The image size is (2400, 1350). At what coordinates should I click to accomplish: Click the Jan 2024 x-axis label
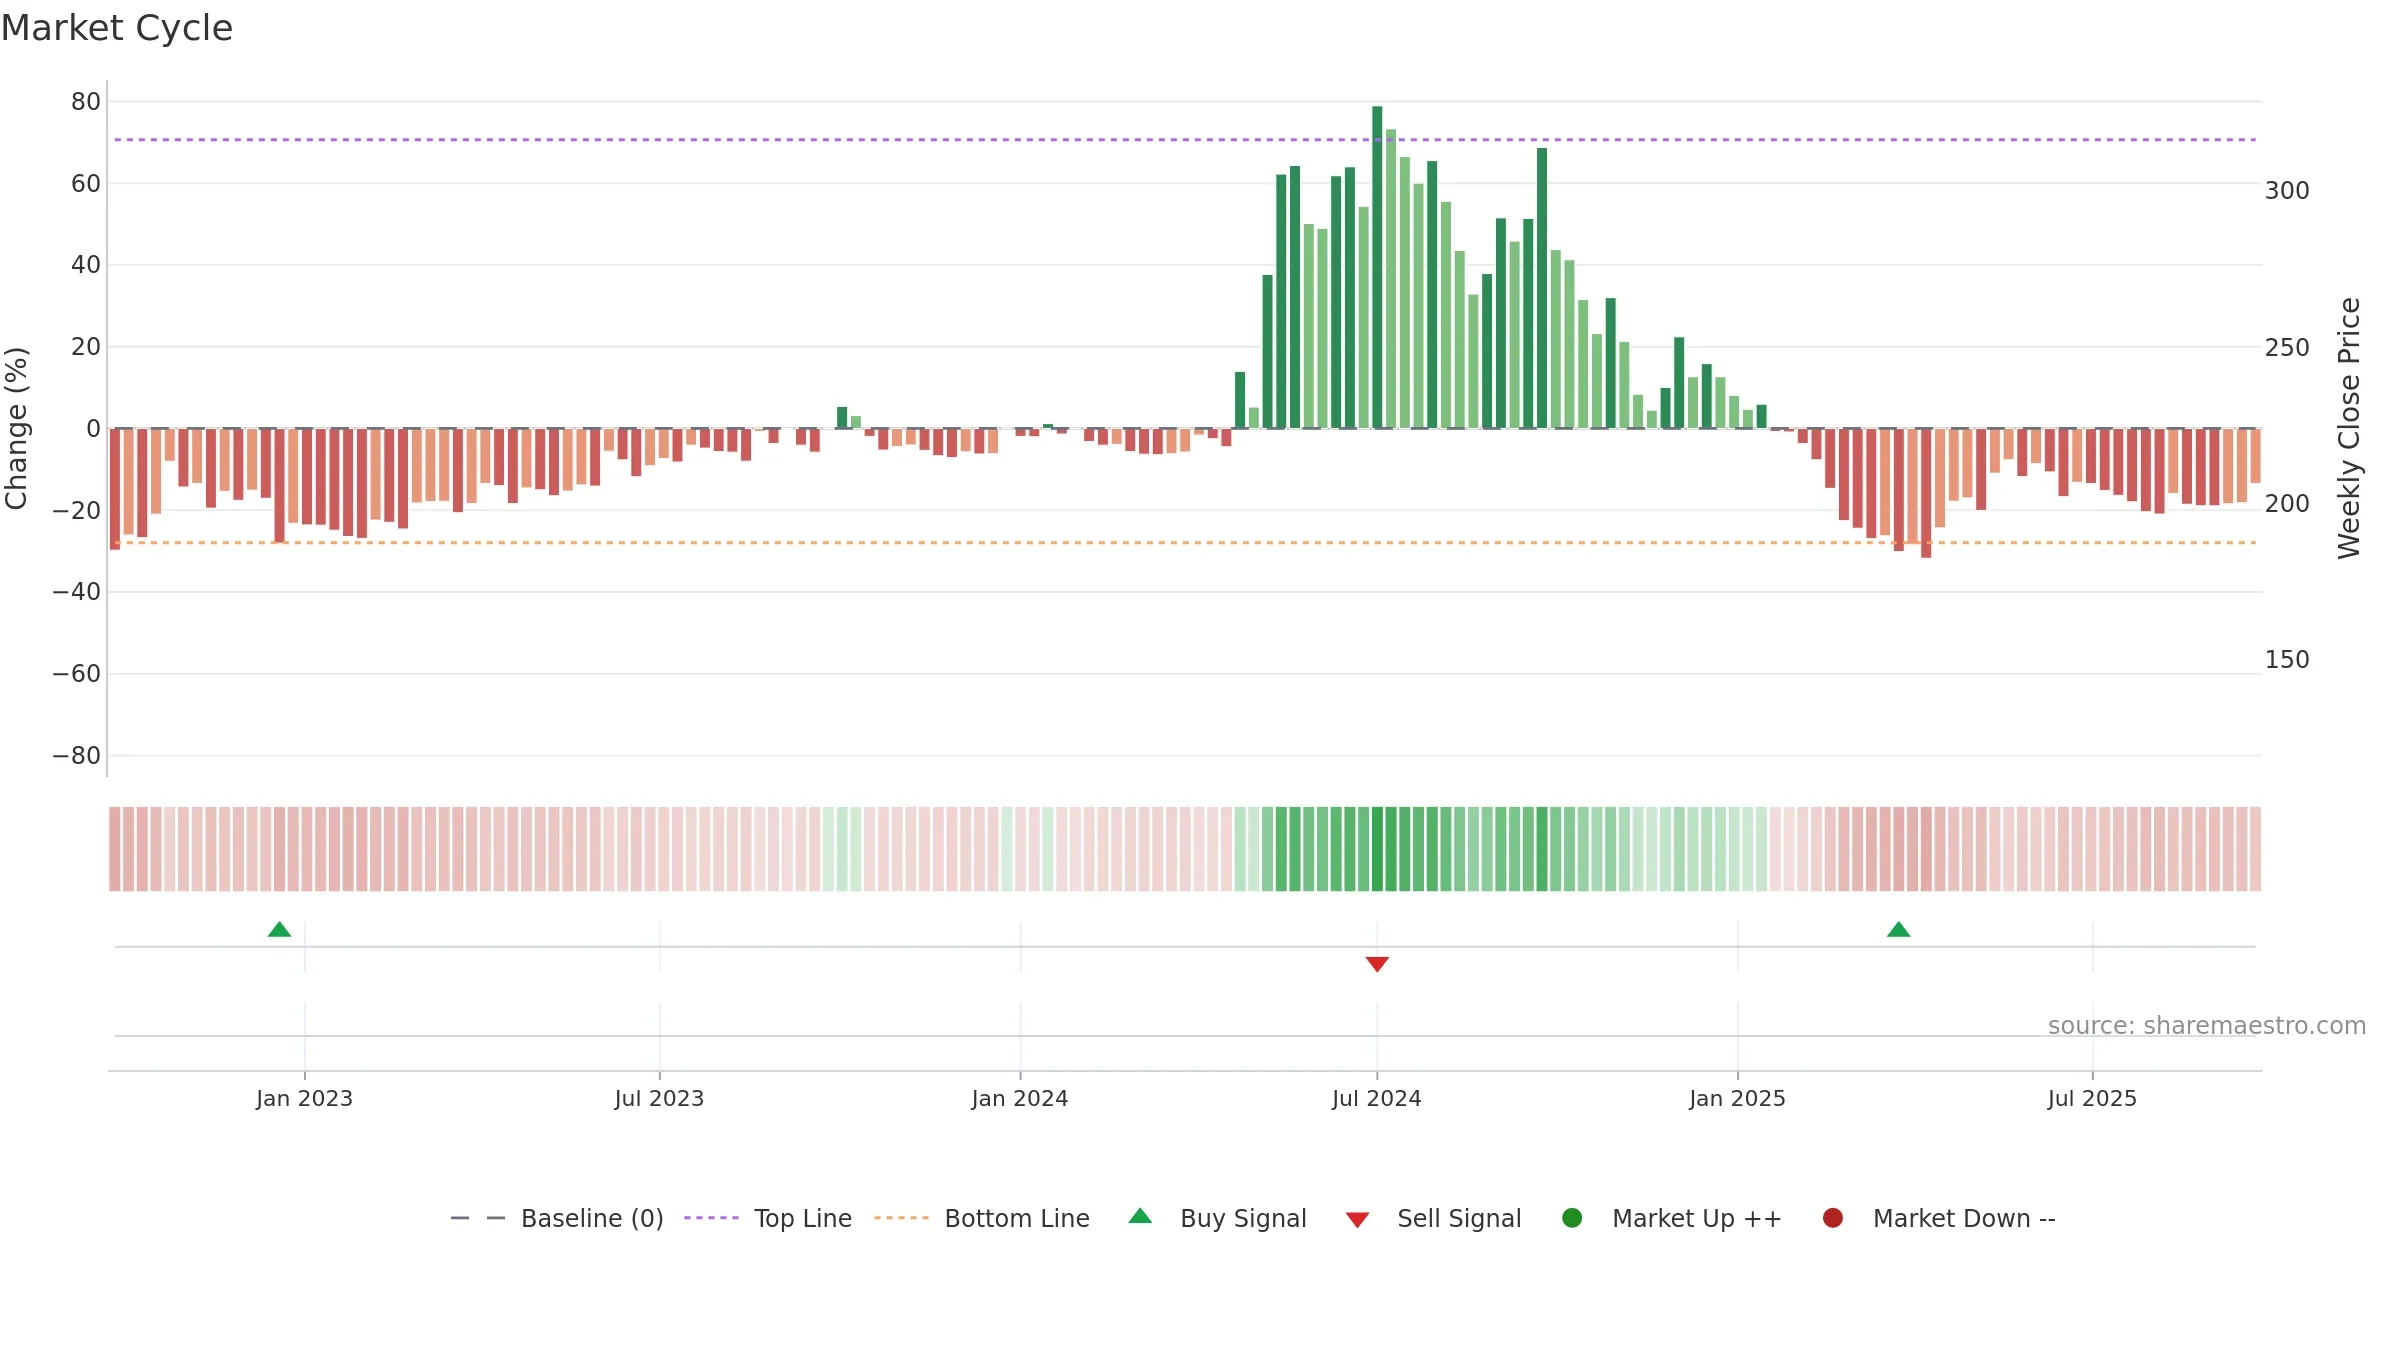click(1020, 1098)
